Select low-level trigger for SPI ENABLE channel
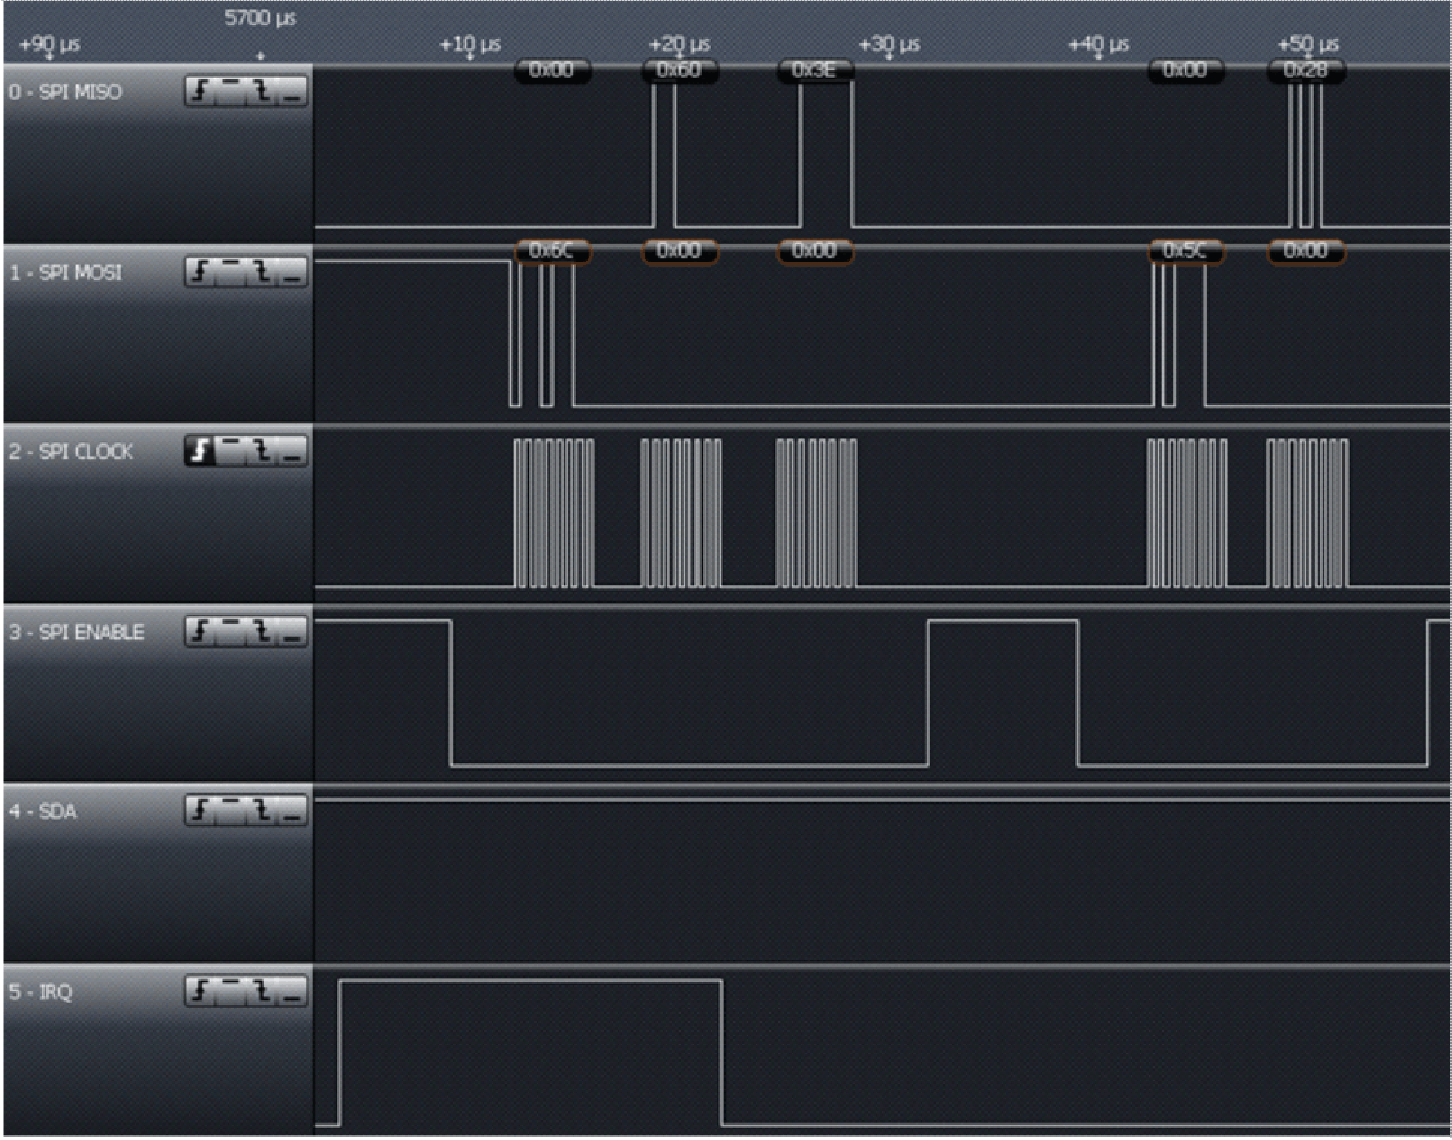The height and width of the screenshot is (1140, 1452). (x=290, y=631)
